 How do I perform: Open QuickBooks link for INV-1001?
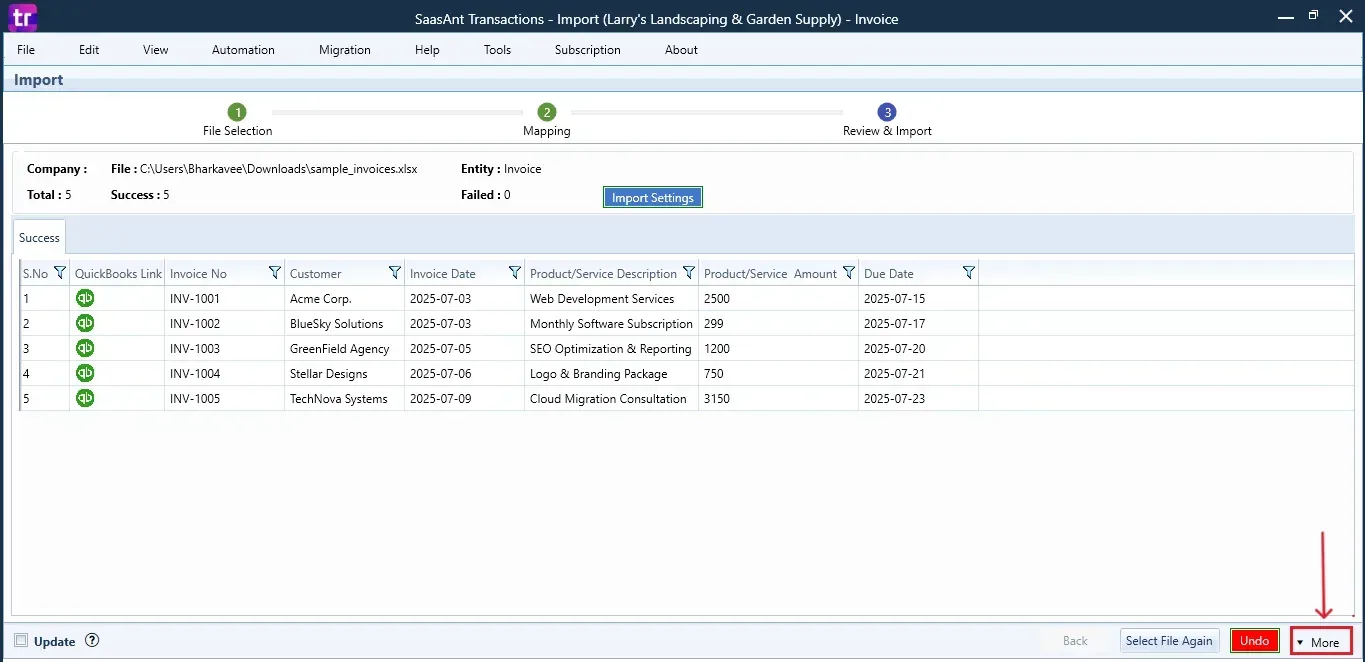(x=85, y=298)
